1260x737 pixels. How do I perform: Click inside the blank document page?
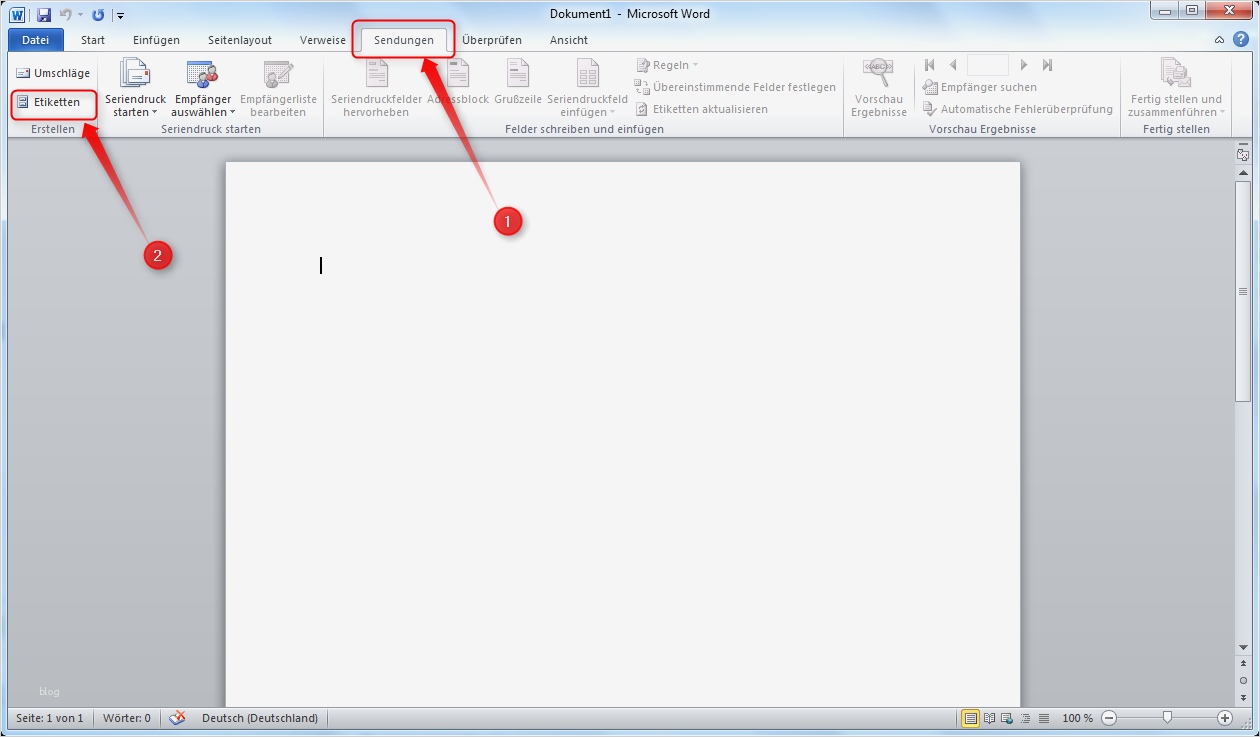point(622,434)
